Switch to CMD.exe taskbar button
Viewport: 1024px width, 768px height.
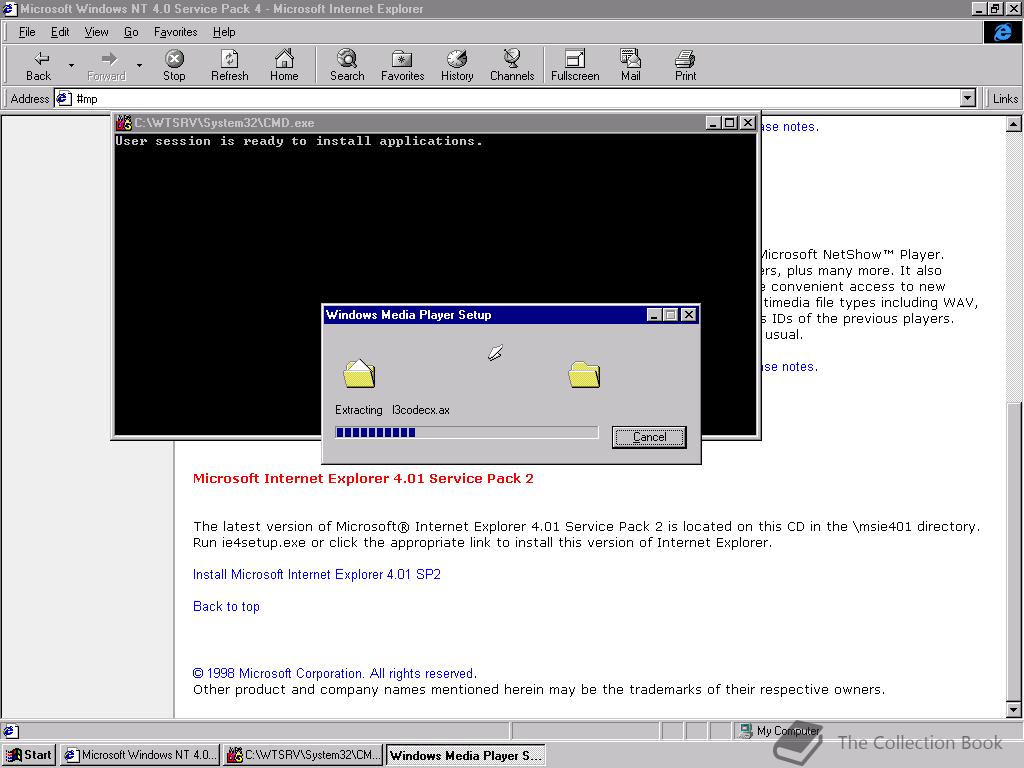coord(303,755)
